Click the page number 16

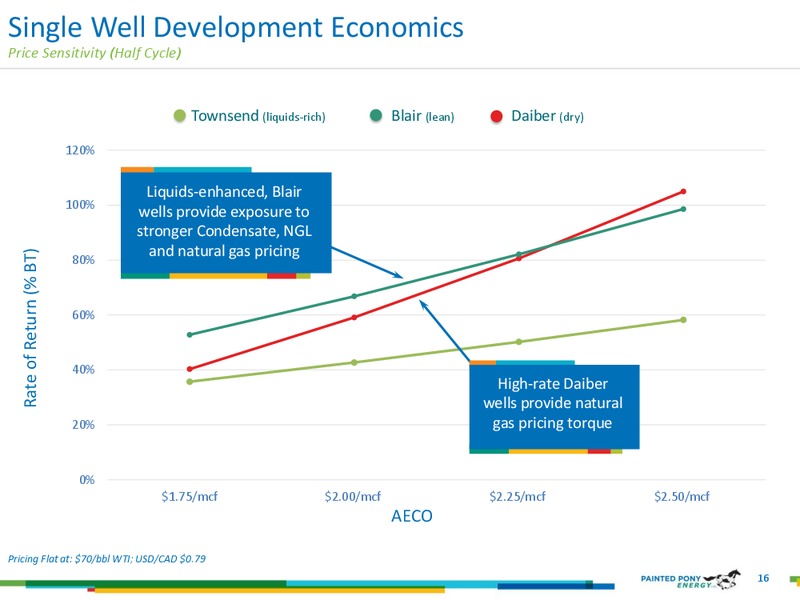763,578
